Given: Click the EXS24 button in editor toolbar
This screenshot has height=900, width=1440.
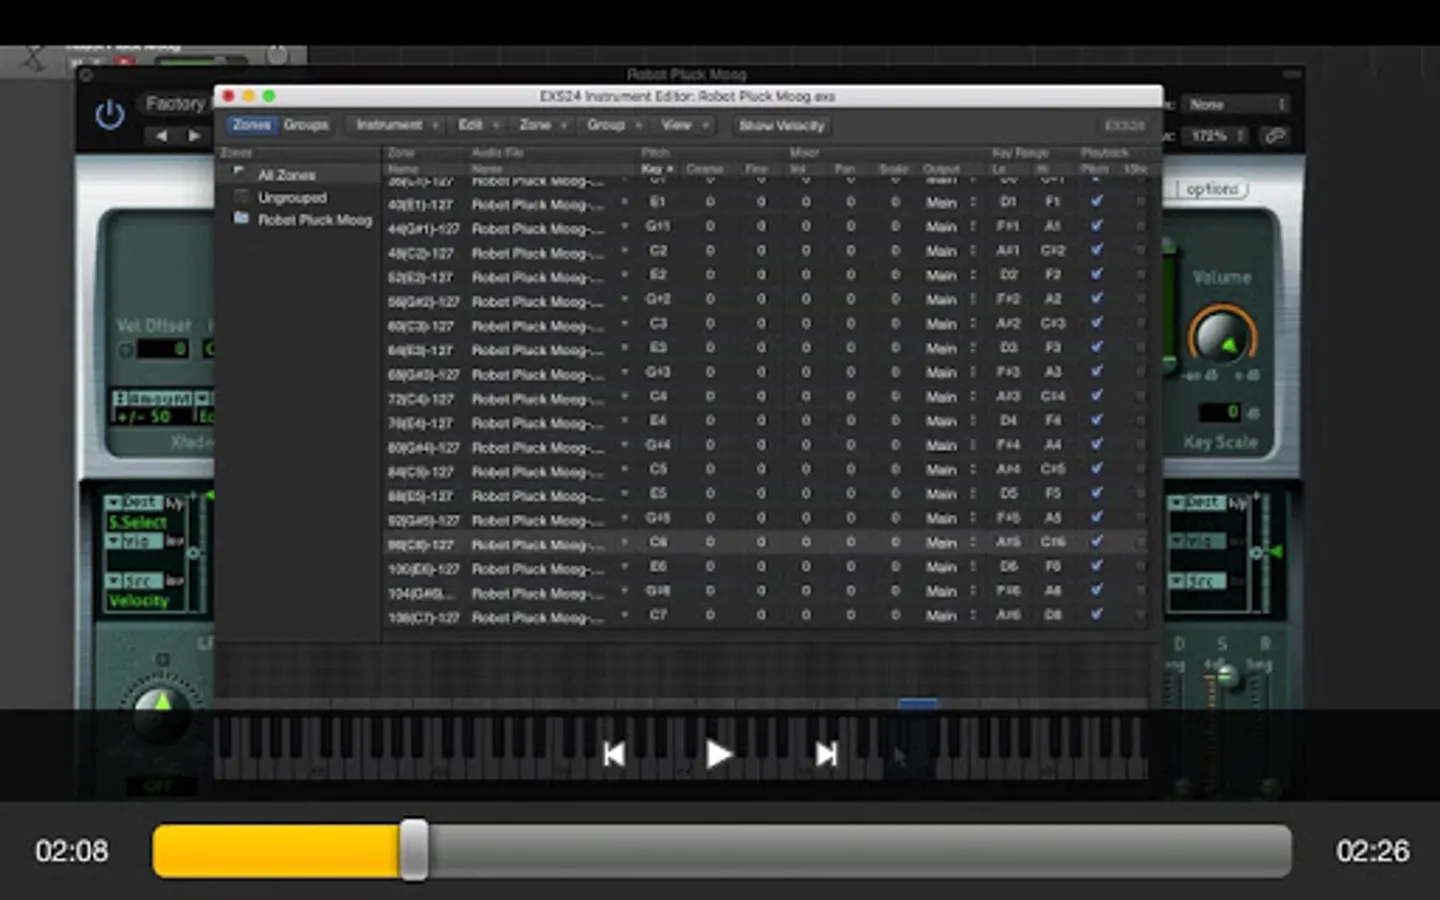Looking at the screenshot, I should point(1124,126).
